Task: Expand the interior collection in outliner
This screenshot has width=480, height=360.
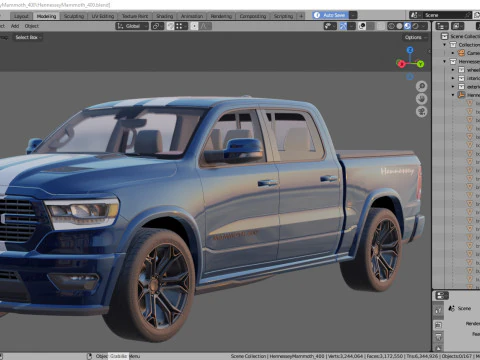Action: [453, 78]
